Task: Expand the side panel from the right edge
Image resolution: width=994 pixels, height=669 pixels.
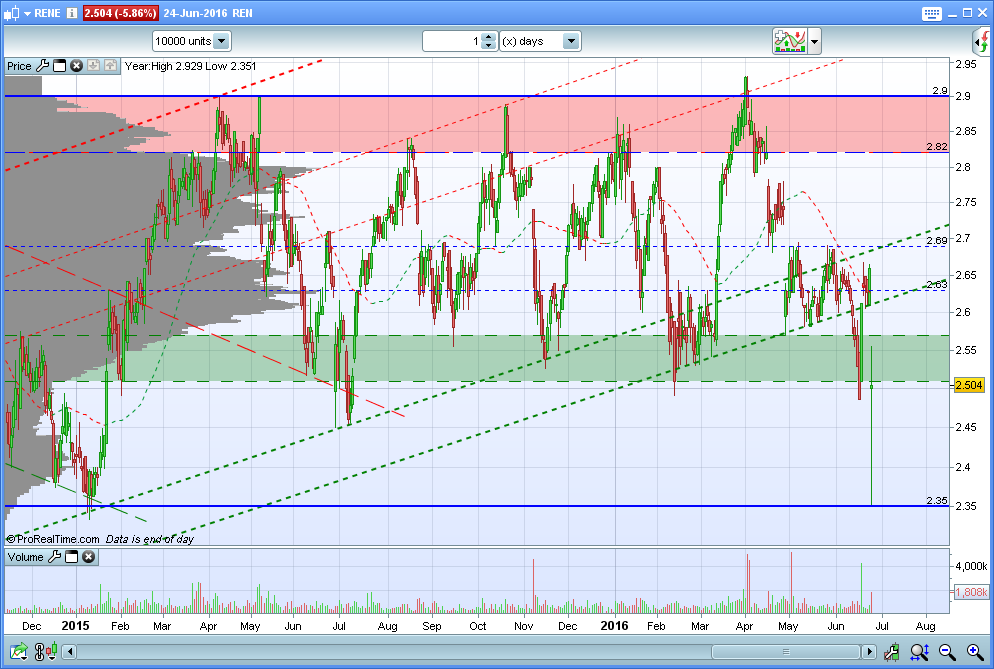Action: tap(982, 42)
